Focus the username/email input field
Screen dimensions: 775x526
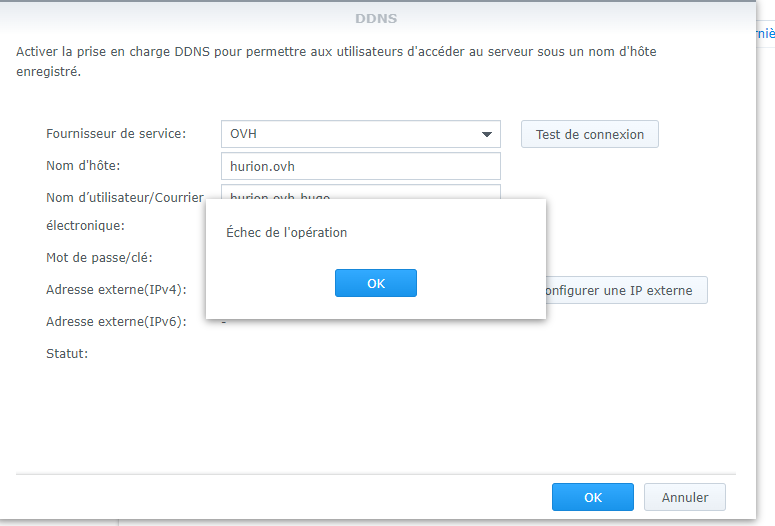[x=360, y=193]
